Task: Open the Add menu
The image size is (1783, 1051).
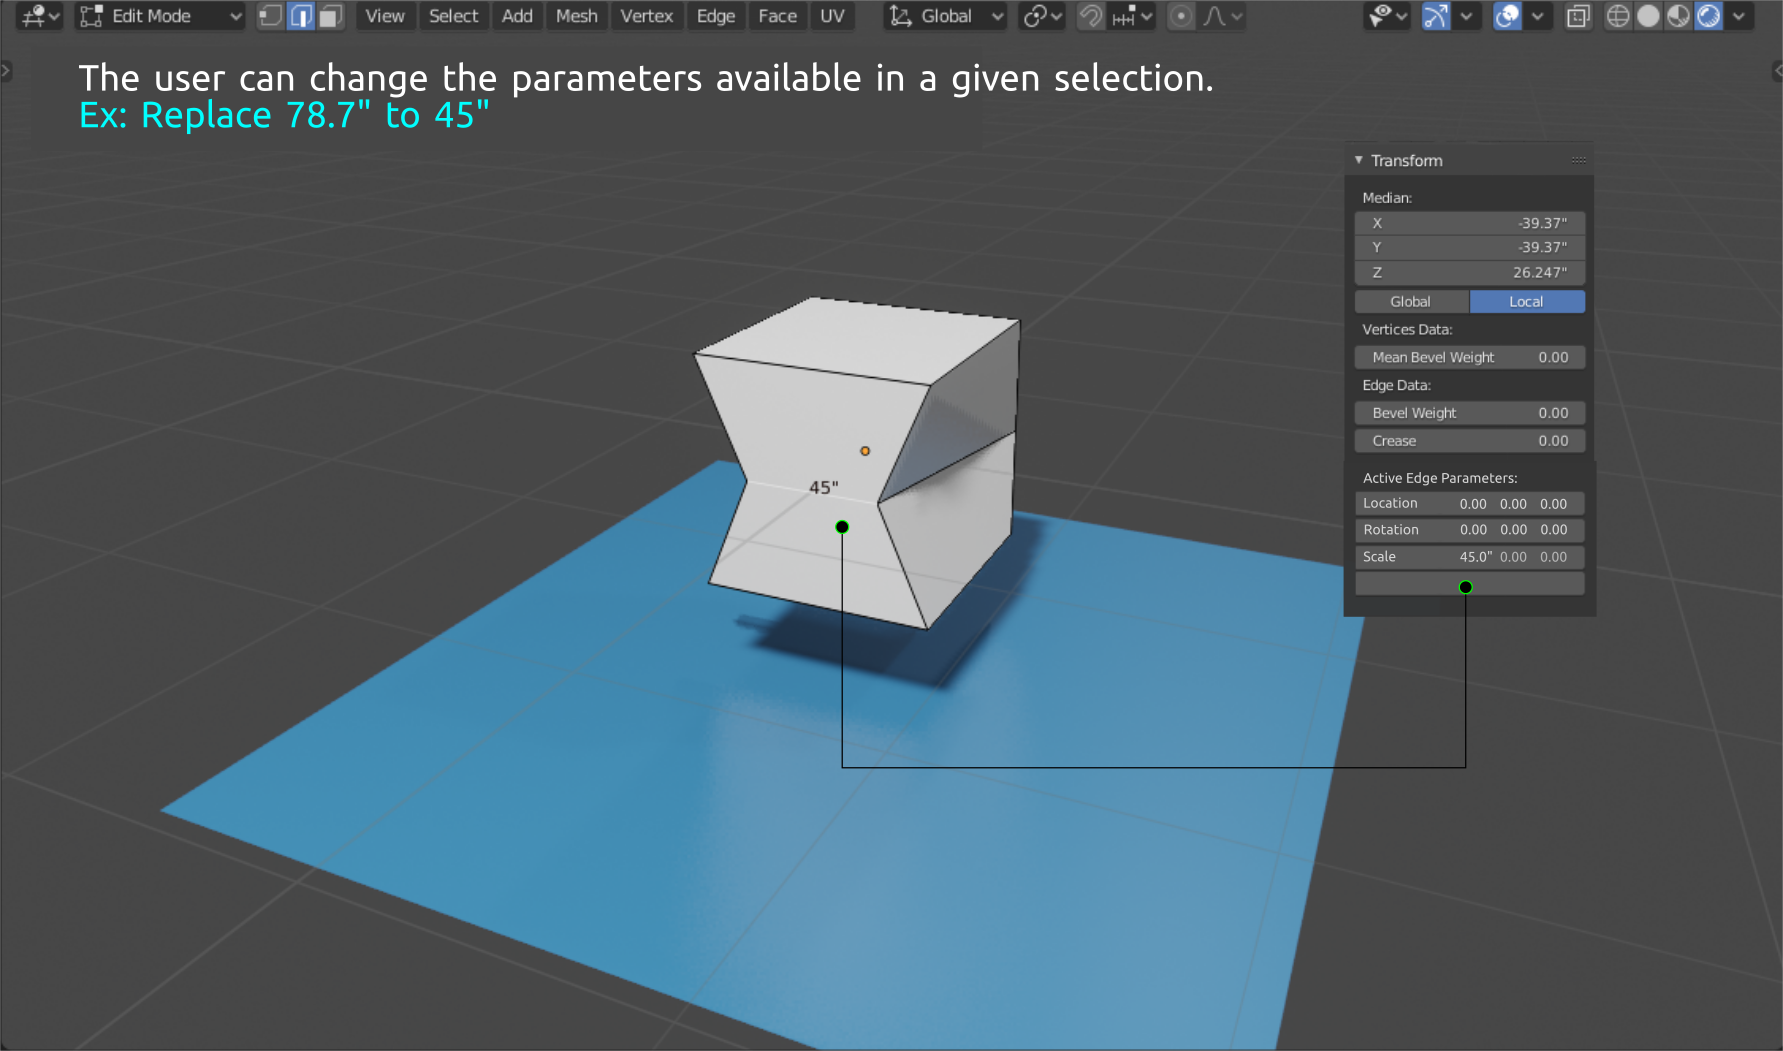Action: [517, 16]
